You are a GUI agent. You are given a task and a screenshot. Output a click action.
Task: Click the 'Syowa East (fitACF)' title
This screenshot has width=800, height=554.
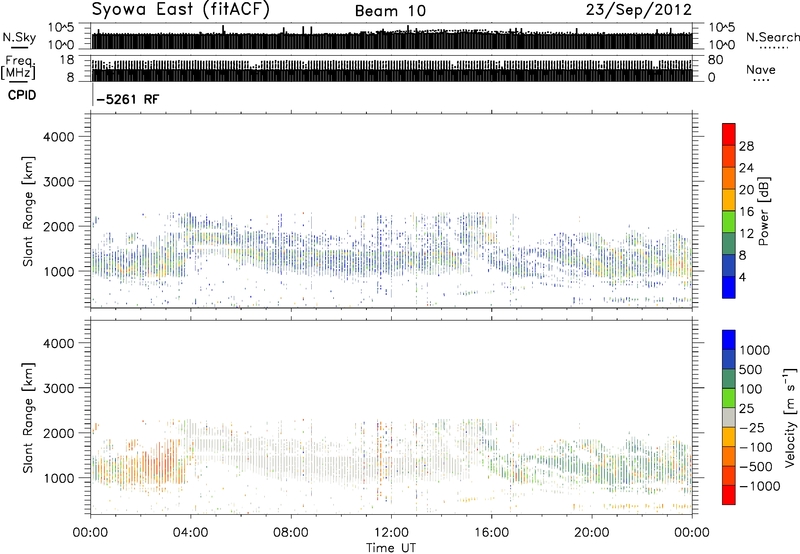[x=180, y=9]
